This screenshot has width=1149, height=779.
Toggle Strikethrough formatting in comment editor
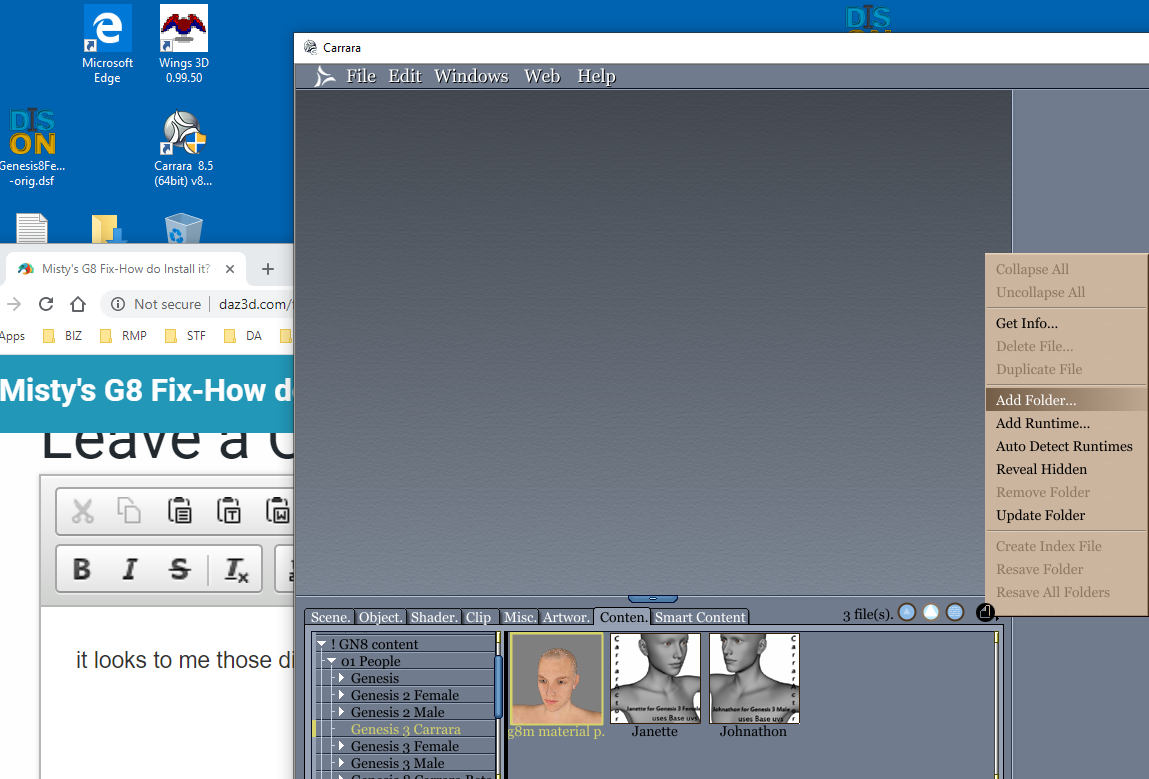[180, 569]
